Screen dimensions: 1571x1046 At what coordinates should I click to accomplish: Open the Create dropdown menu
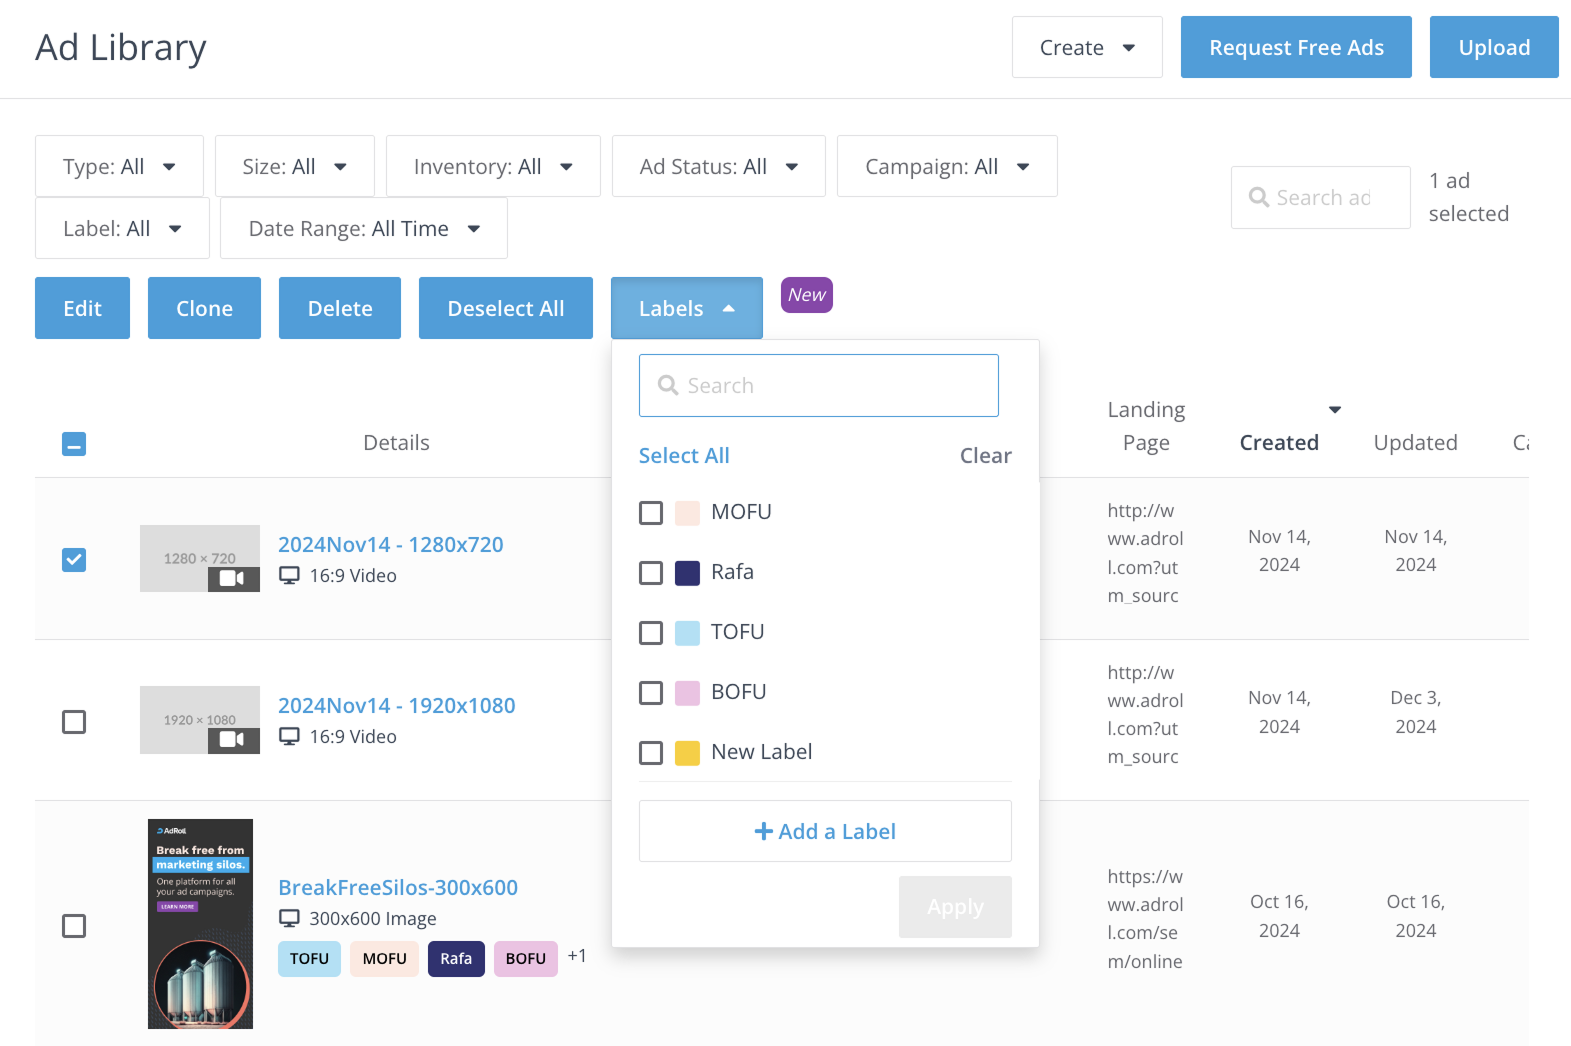point(1086,48)
